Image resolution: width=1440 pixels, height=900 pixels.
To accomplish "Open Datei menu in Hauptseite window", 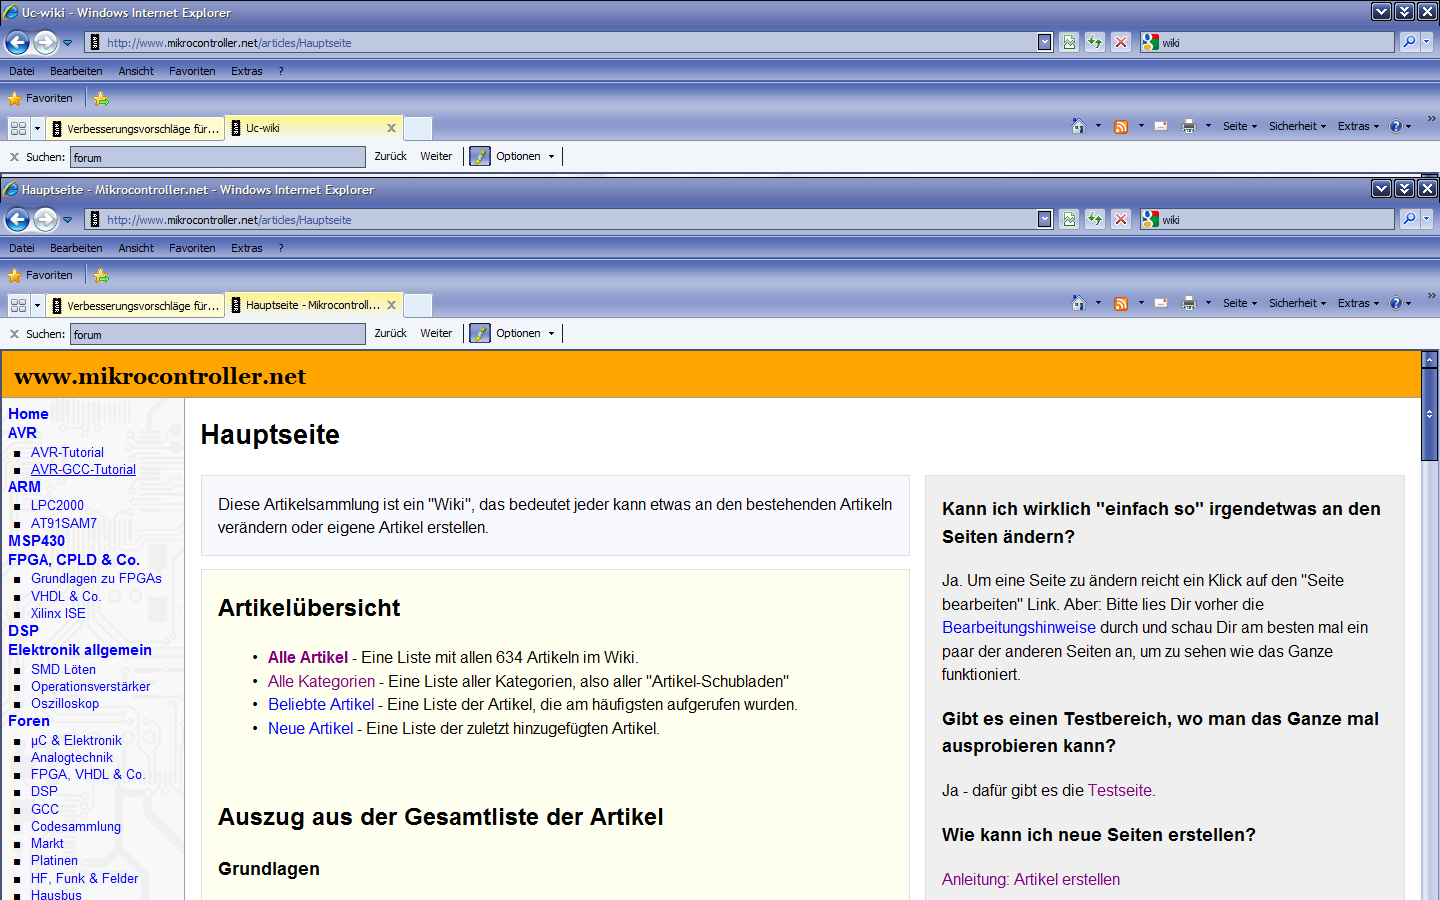I will tap(22, 248).
